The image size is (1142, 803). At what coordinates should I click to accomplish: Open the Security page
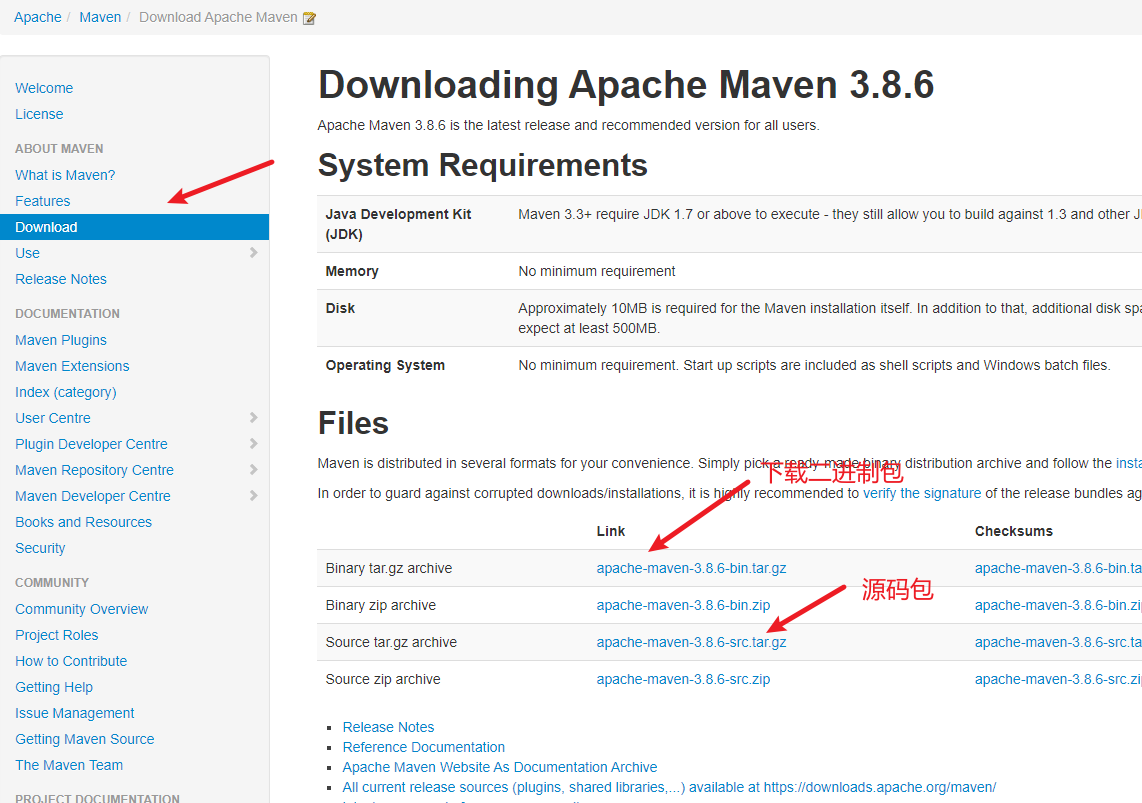40,548
